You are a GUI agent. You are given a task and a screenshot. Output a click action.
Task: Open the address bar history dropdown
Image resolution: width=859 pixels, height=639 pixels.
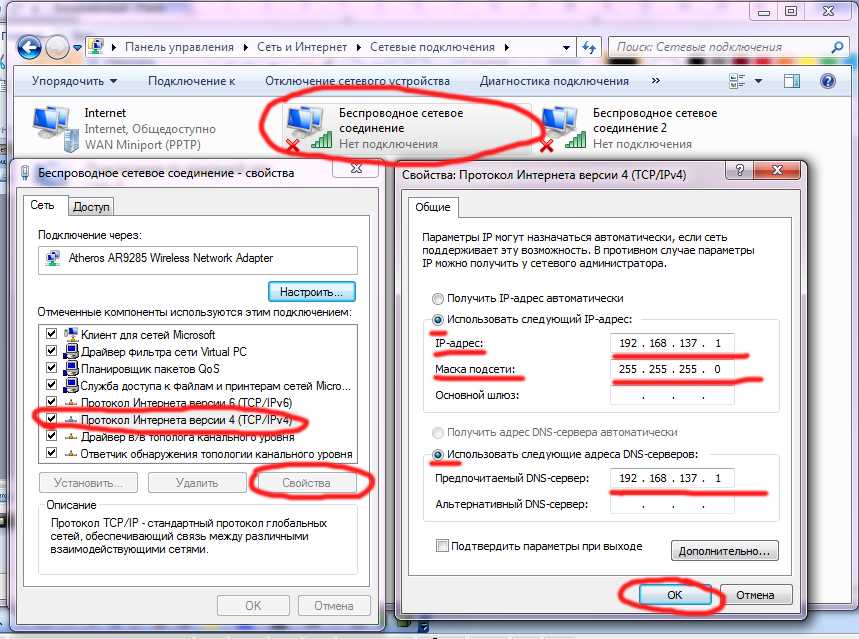click(566, 48)
